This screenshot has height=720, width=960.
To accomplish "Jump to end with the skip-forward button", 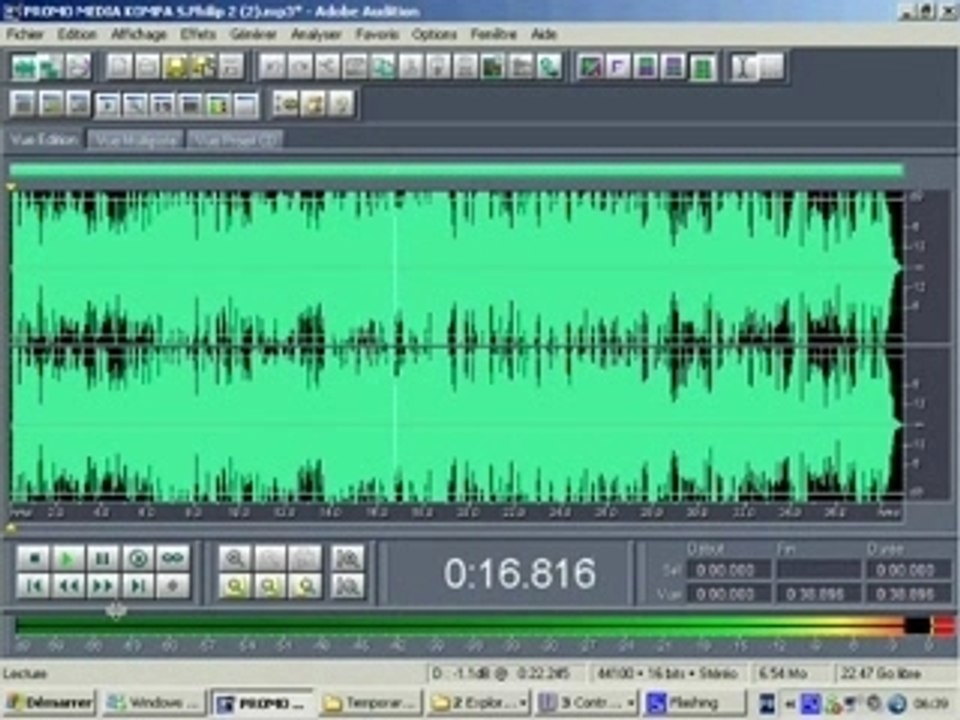I will [138, 586].
